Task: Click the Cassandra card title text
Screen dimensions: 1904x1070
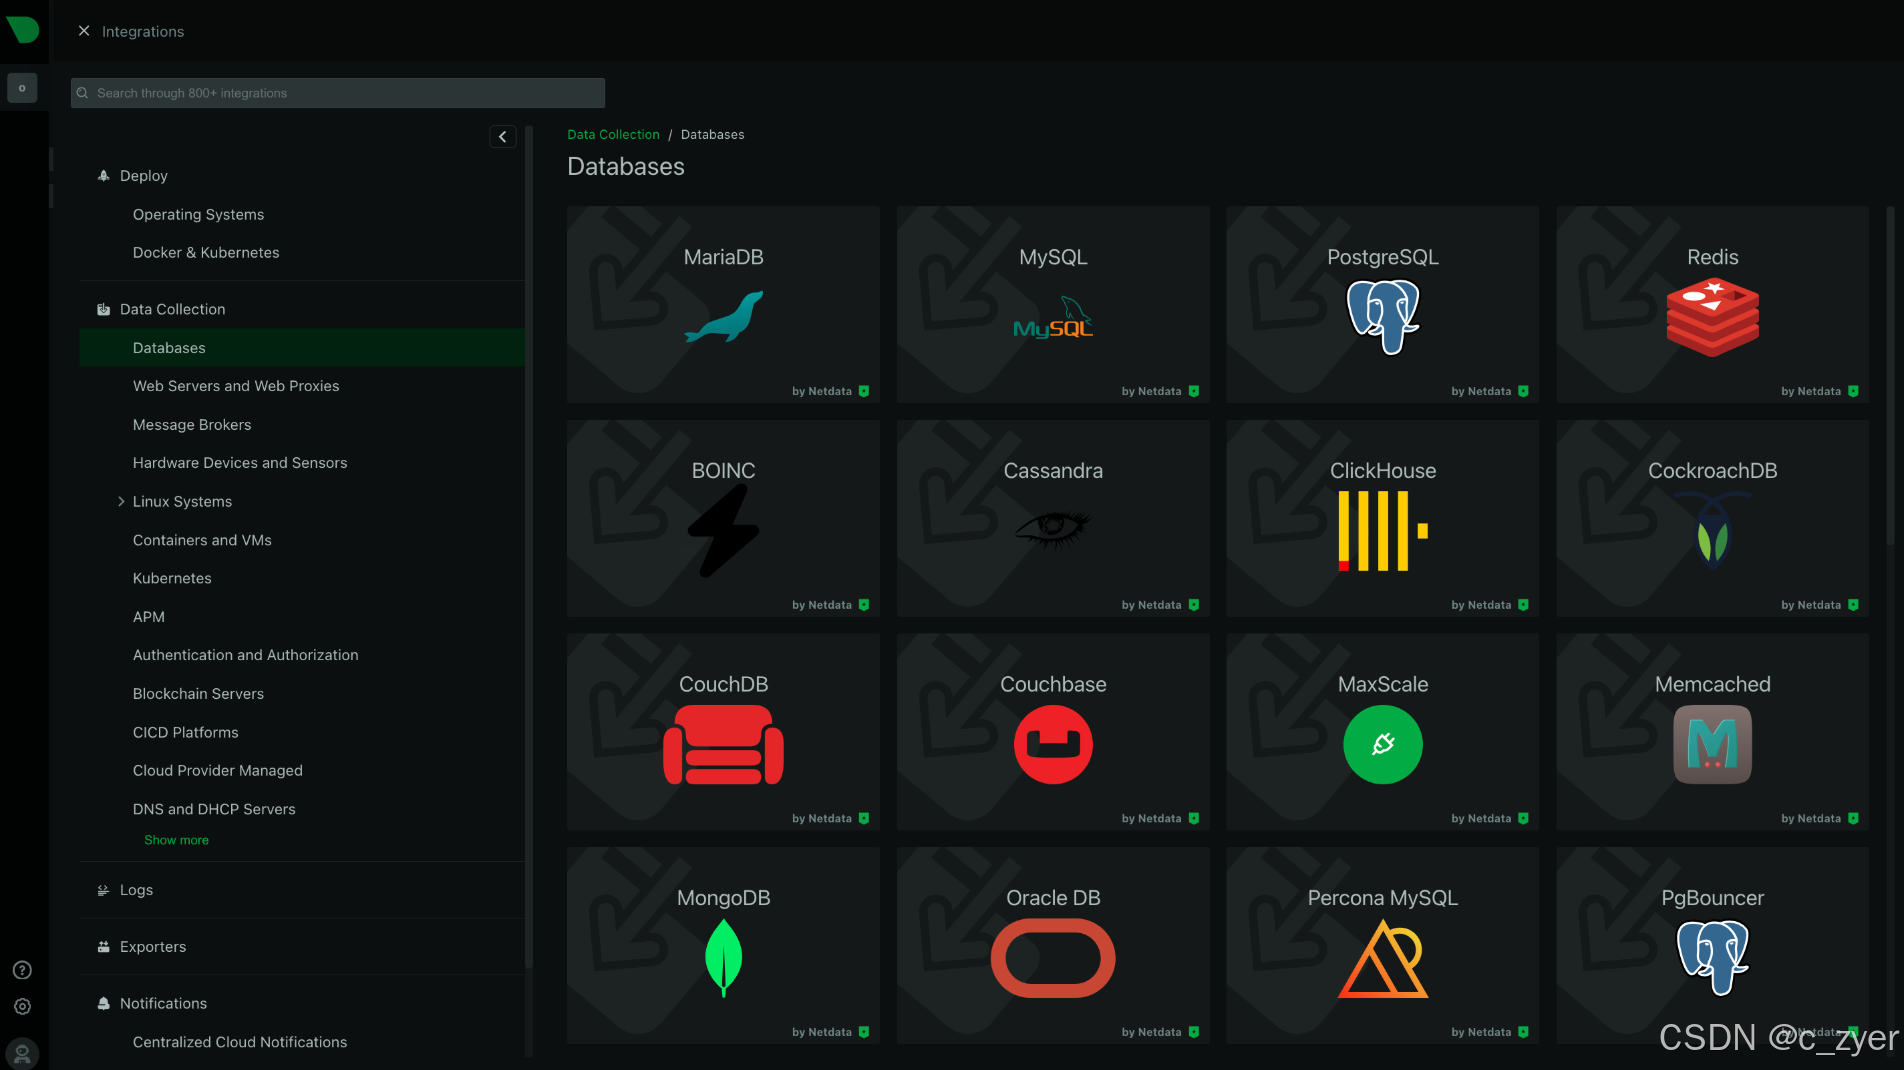Action: (1053, 471)
